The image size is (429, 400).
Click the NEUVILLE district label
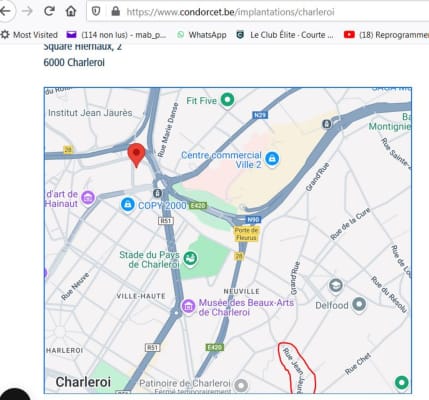[241, 292]
